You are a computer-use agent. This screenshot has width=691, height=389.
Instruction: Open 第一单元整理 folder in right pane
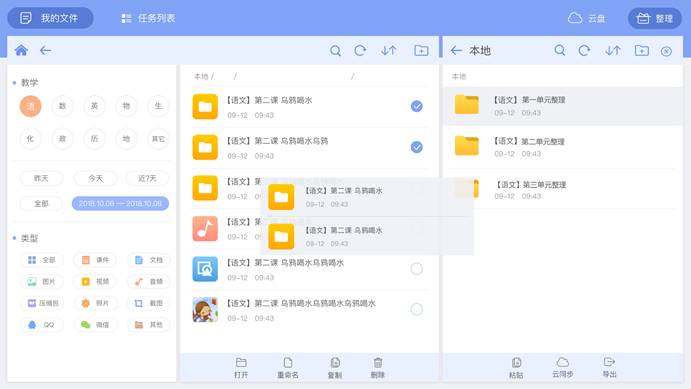(x=563, y=106)
